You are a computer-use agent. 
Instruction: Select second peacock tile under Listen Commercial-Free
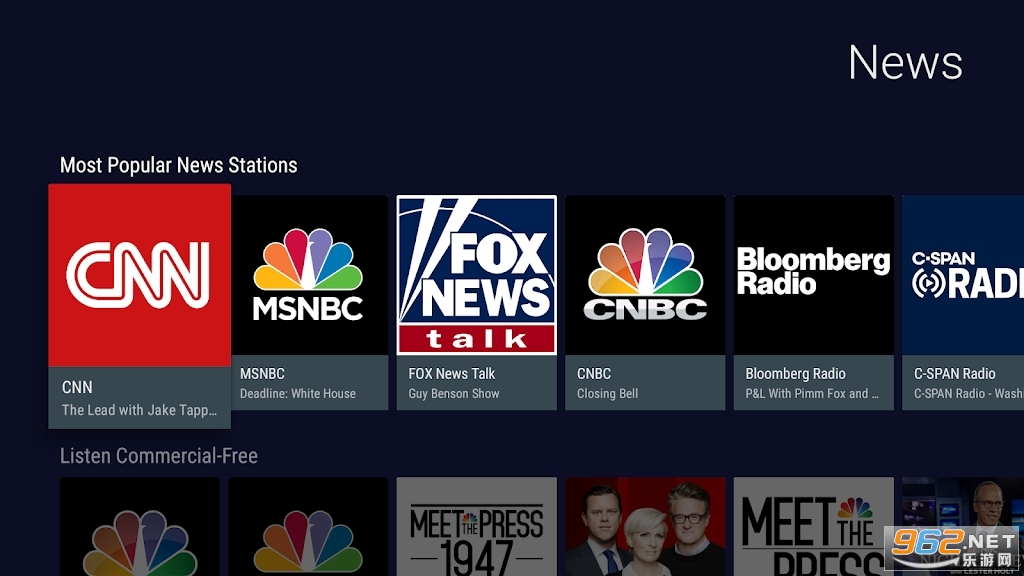(x=308, y=527)
